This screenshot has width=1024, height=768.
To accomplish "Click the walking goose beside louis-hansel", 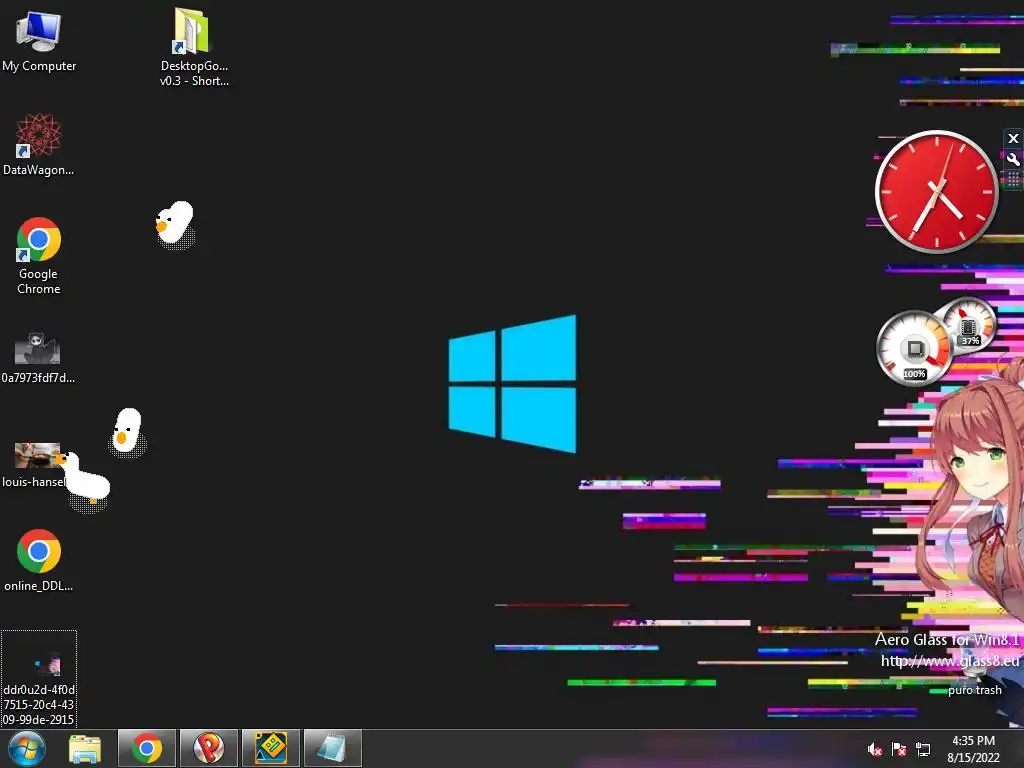I will click(85, 481).
